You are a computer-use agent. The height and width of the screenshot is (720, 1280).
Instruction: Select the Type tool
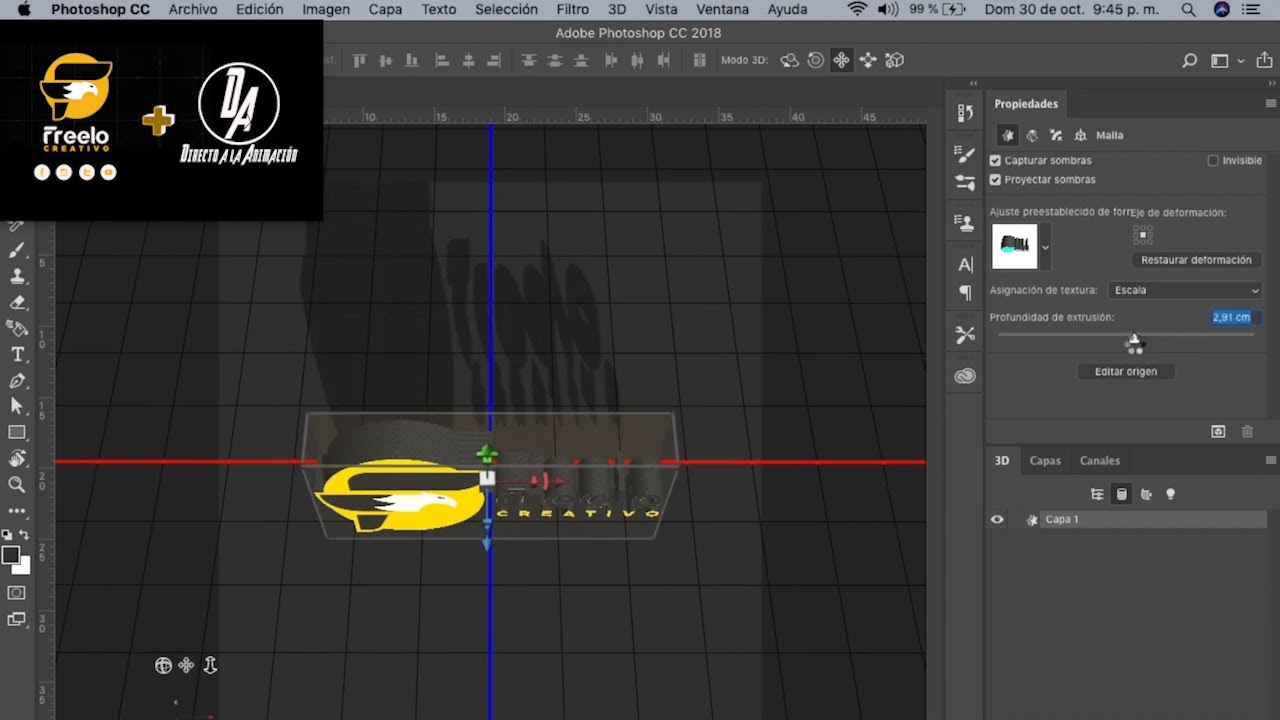coord(17,354)
